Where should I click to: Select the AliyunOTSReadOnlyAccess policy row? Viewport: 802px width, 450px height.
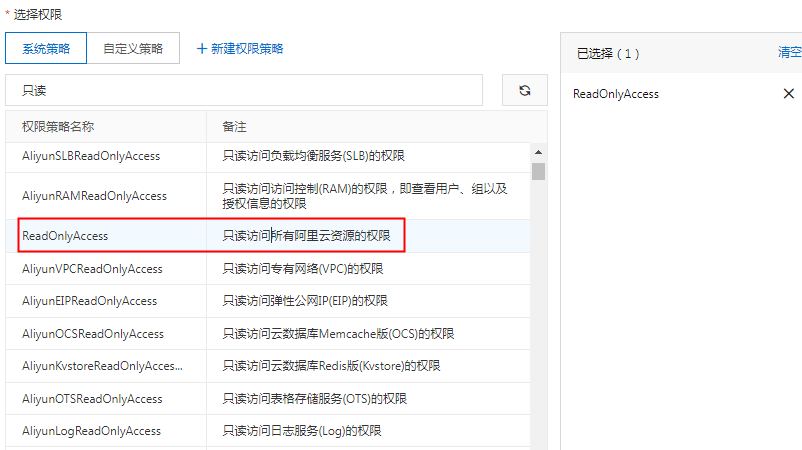(x=268, y=398)
